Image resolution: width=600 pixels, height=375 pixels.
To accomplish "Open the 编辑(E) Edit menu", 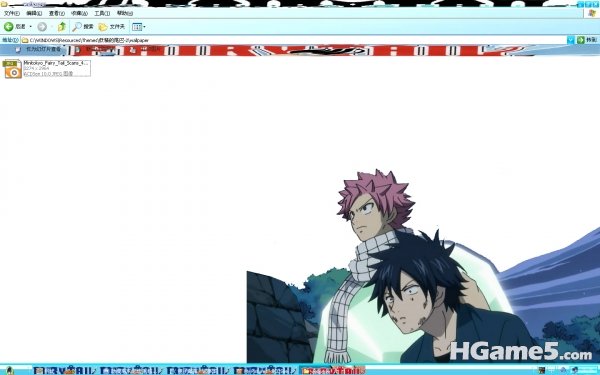I will (x=34, y=13).
